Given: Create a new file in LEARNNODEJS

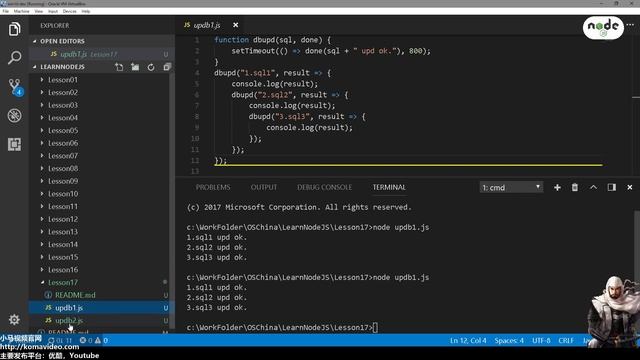Looking at the screenshot, I should 119,67.
